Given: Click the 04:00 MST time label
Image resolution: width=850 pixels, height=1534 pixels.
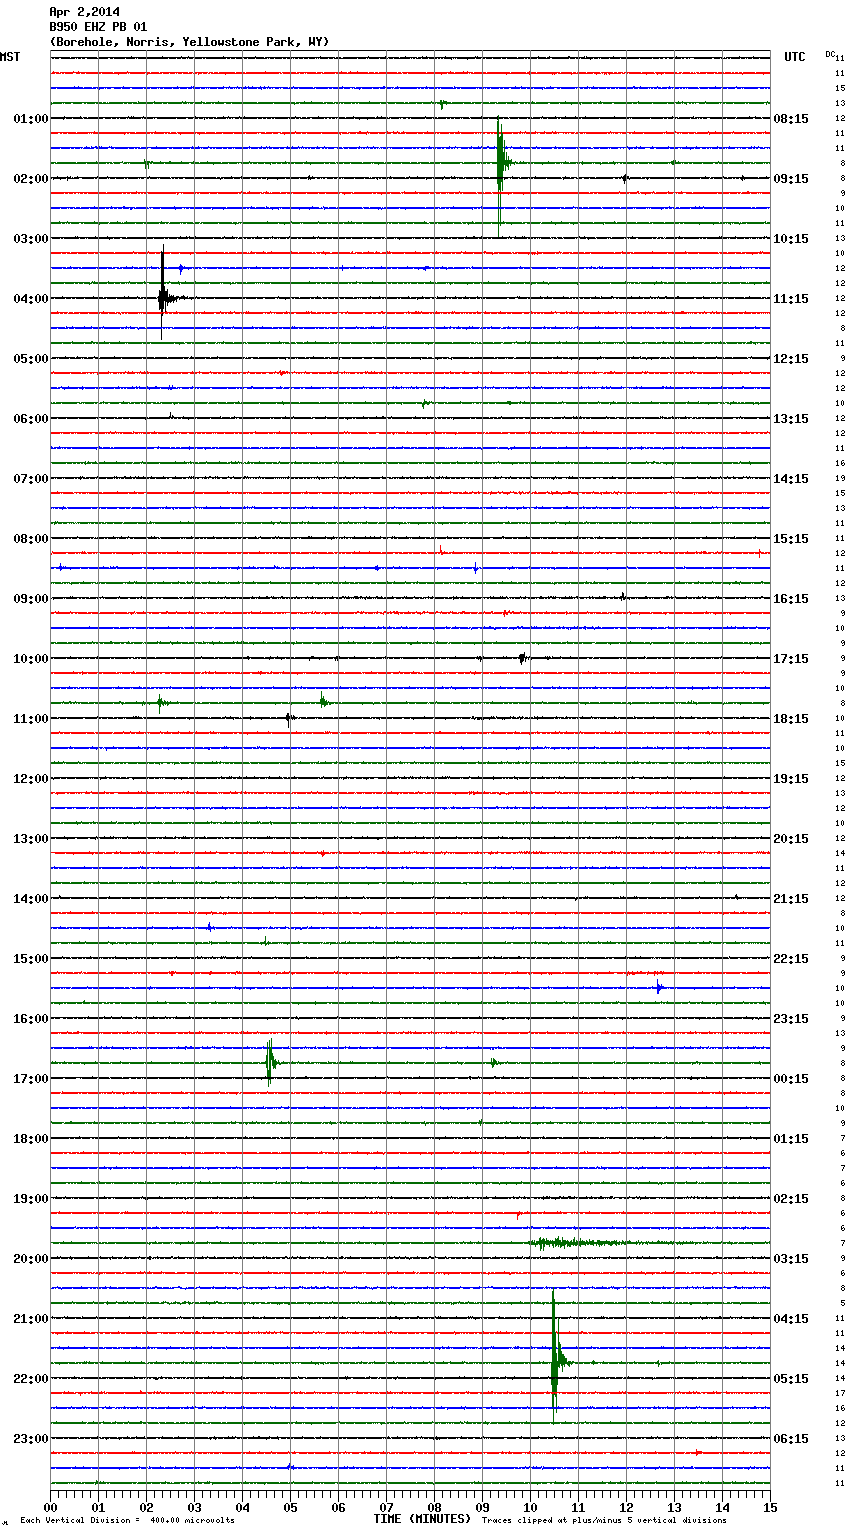Looking at the screenshot, I should (31, 299).
